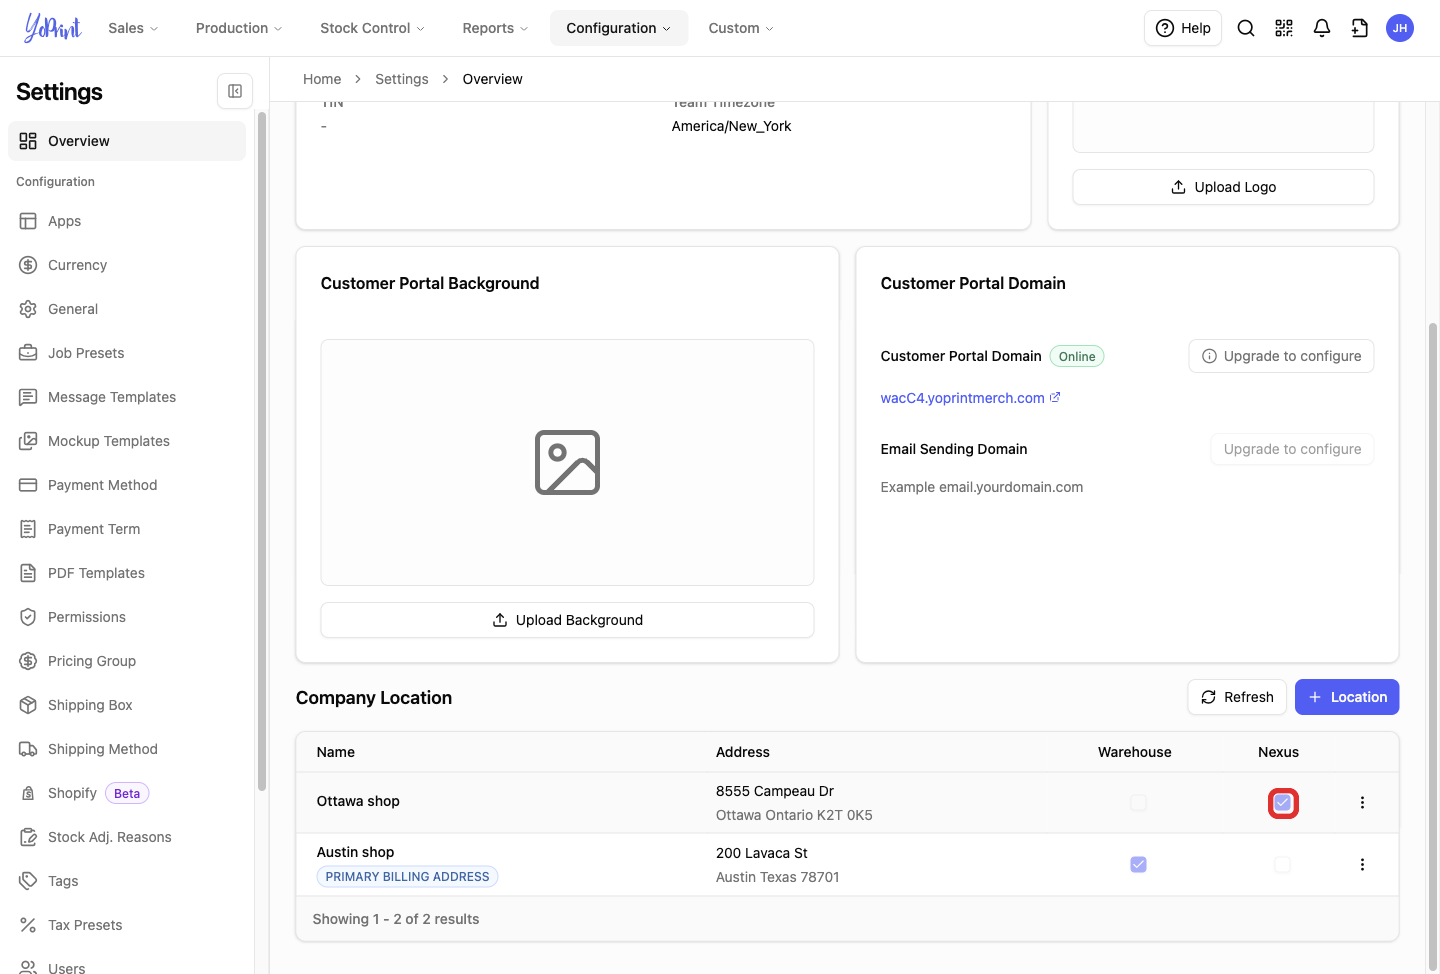Click the background image placeholder
The height and width of the screenshot is (974, 1440).
tap(567, 462)
